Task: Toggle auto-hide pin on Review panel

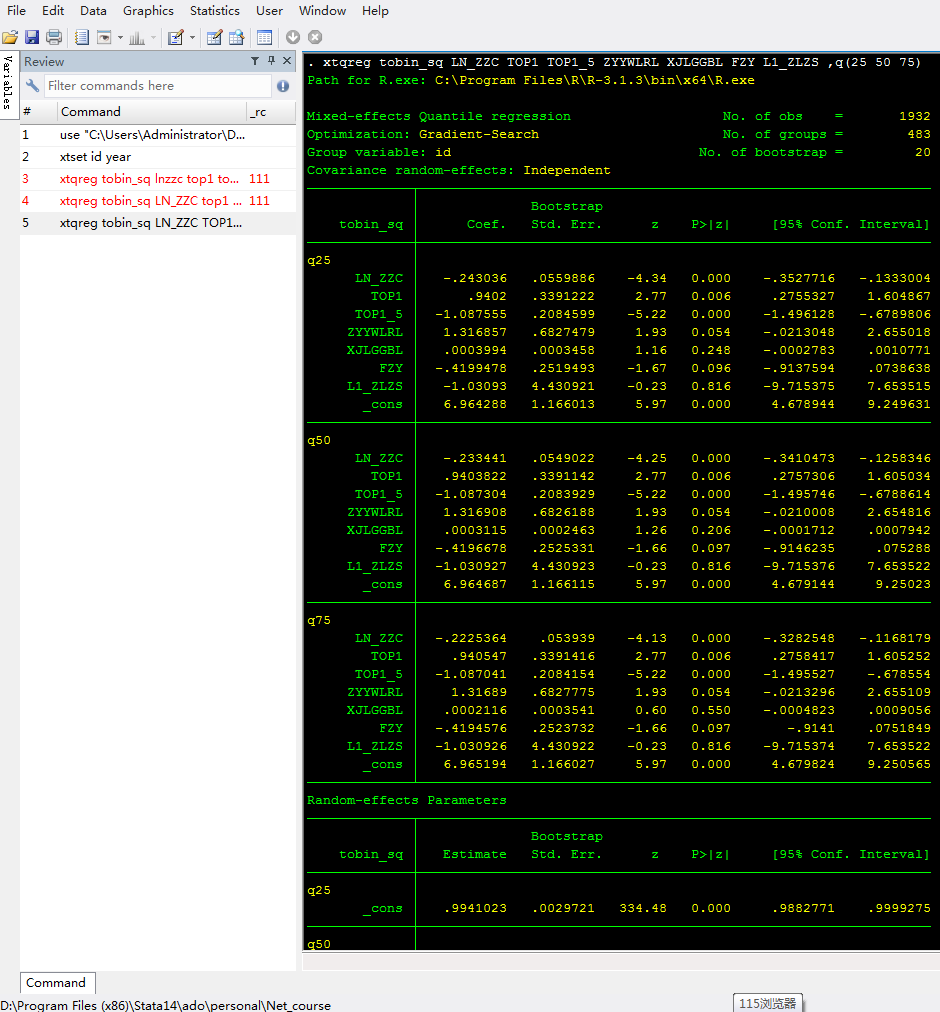Action: [x=271, y=61]
